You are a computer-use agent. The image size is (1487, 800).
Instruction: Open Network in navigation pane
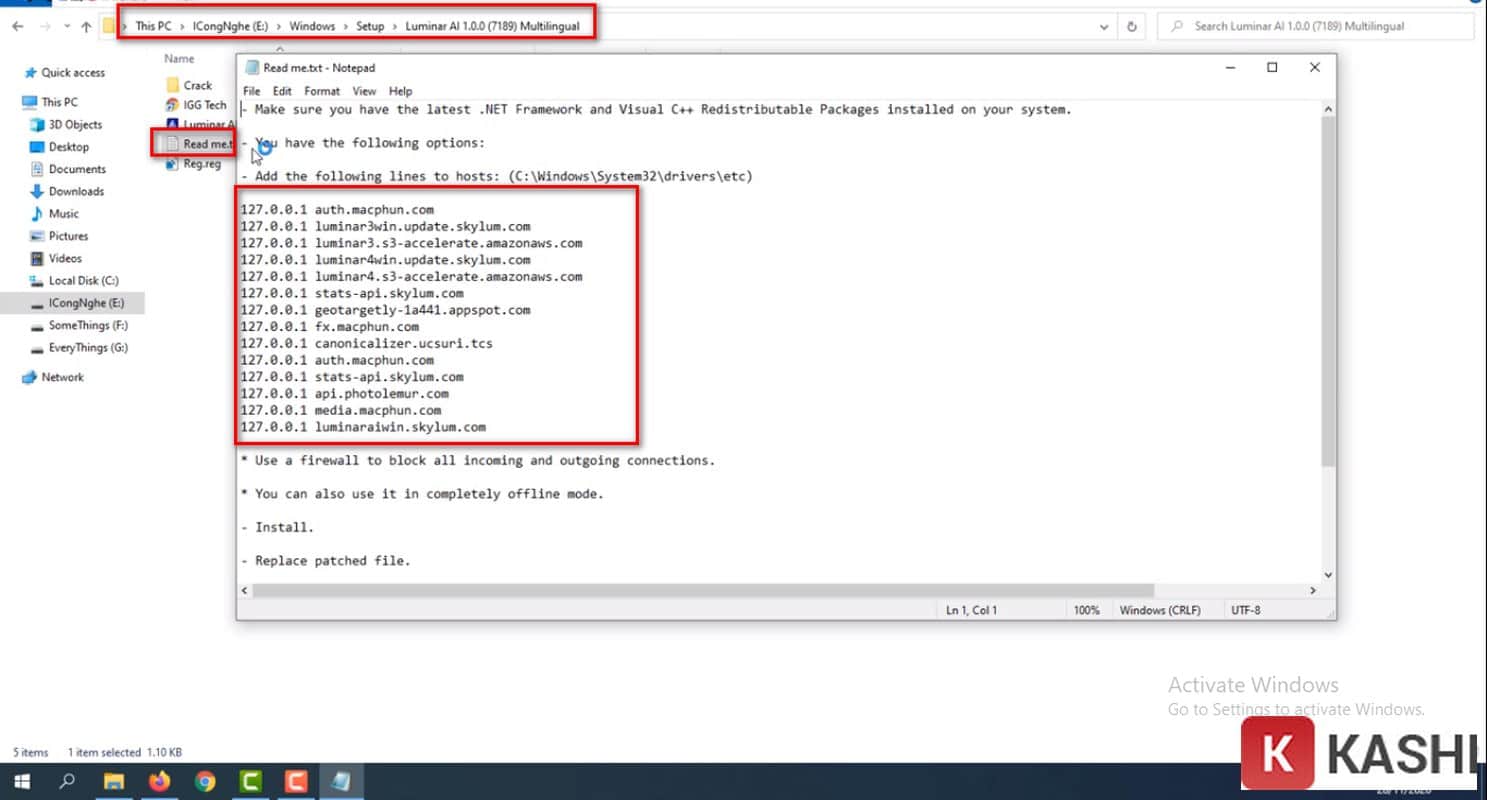coord(53,377)
